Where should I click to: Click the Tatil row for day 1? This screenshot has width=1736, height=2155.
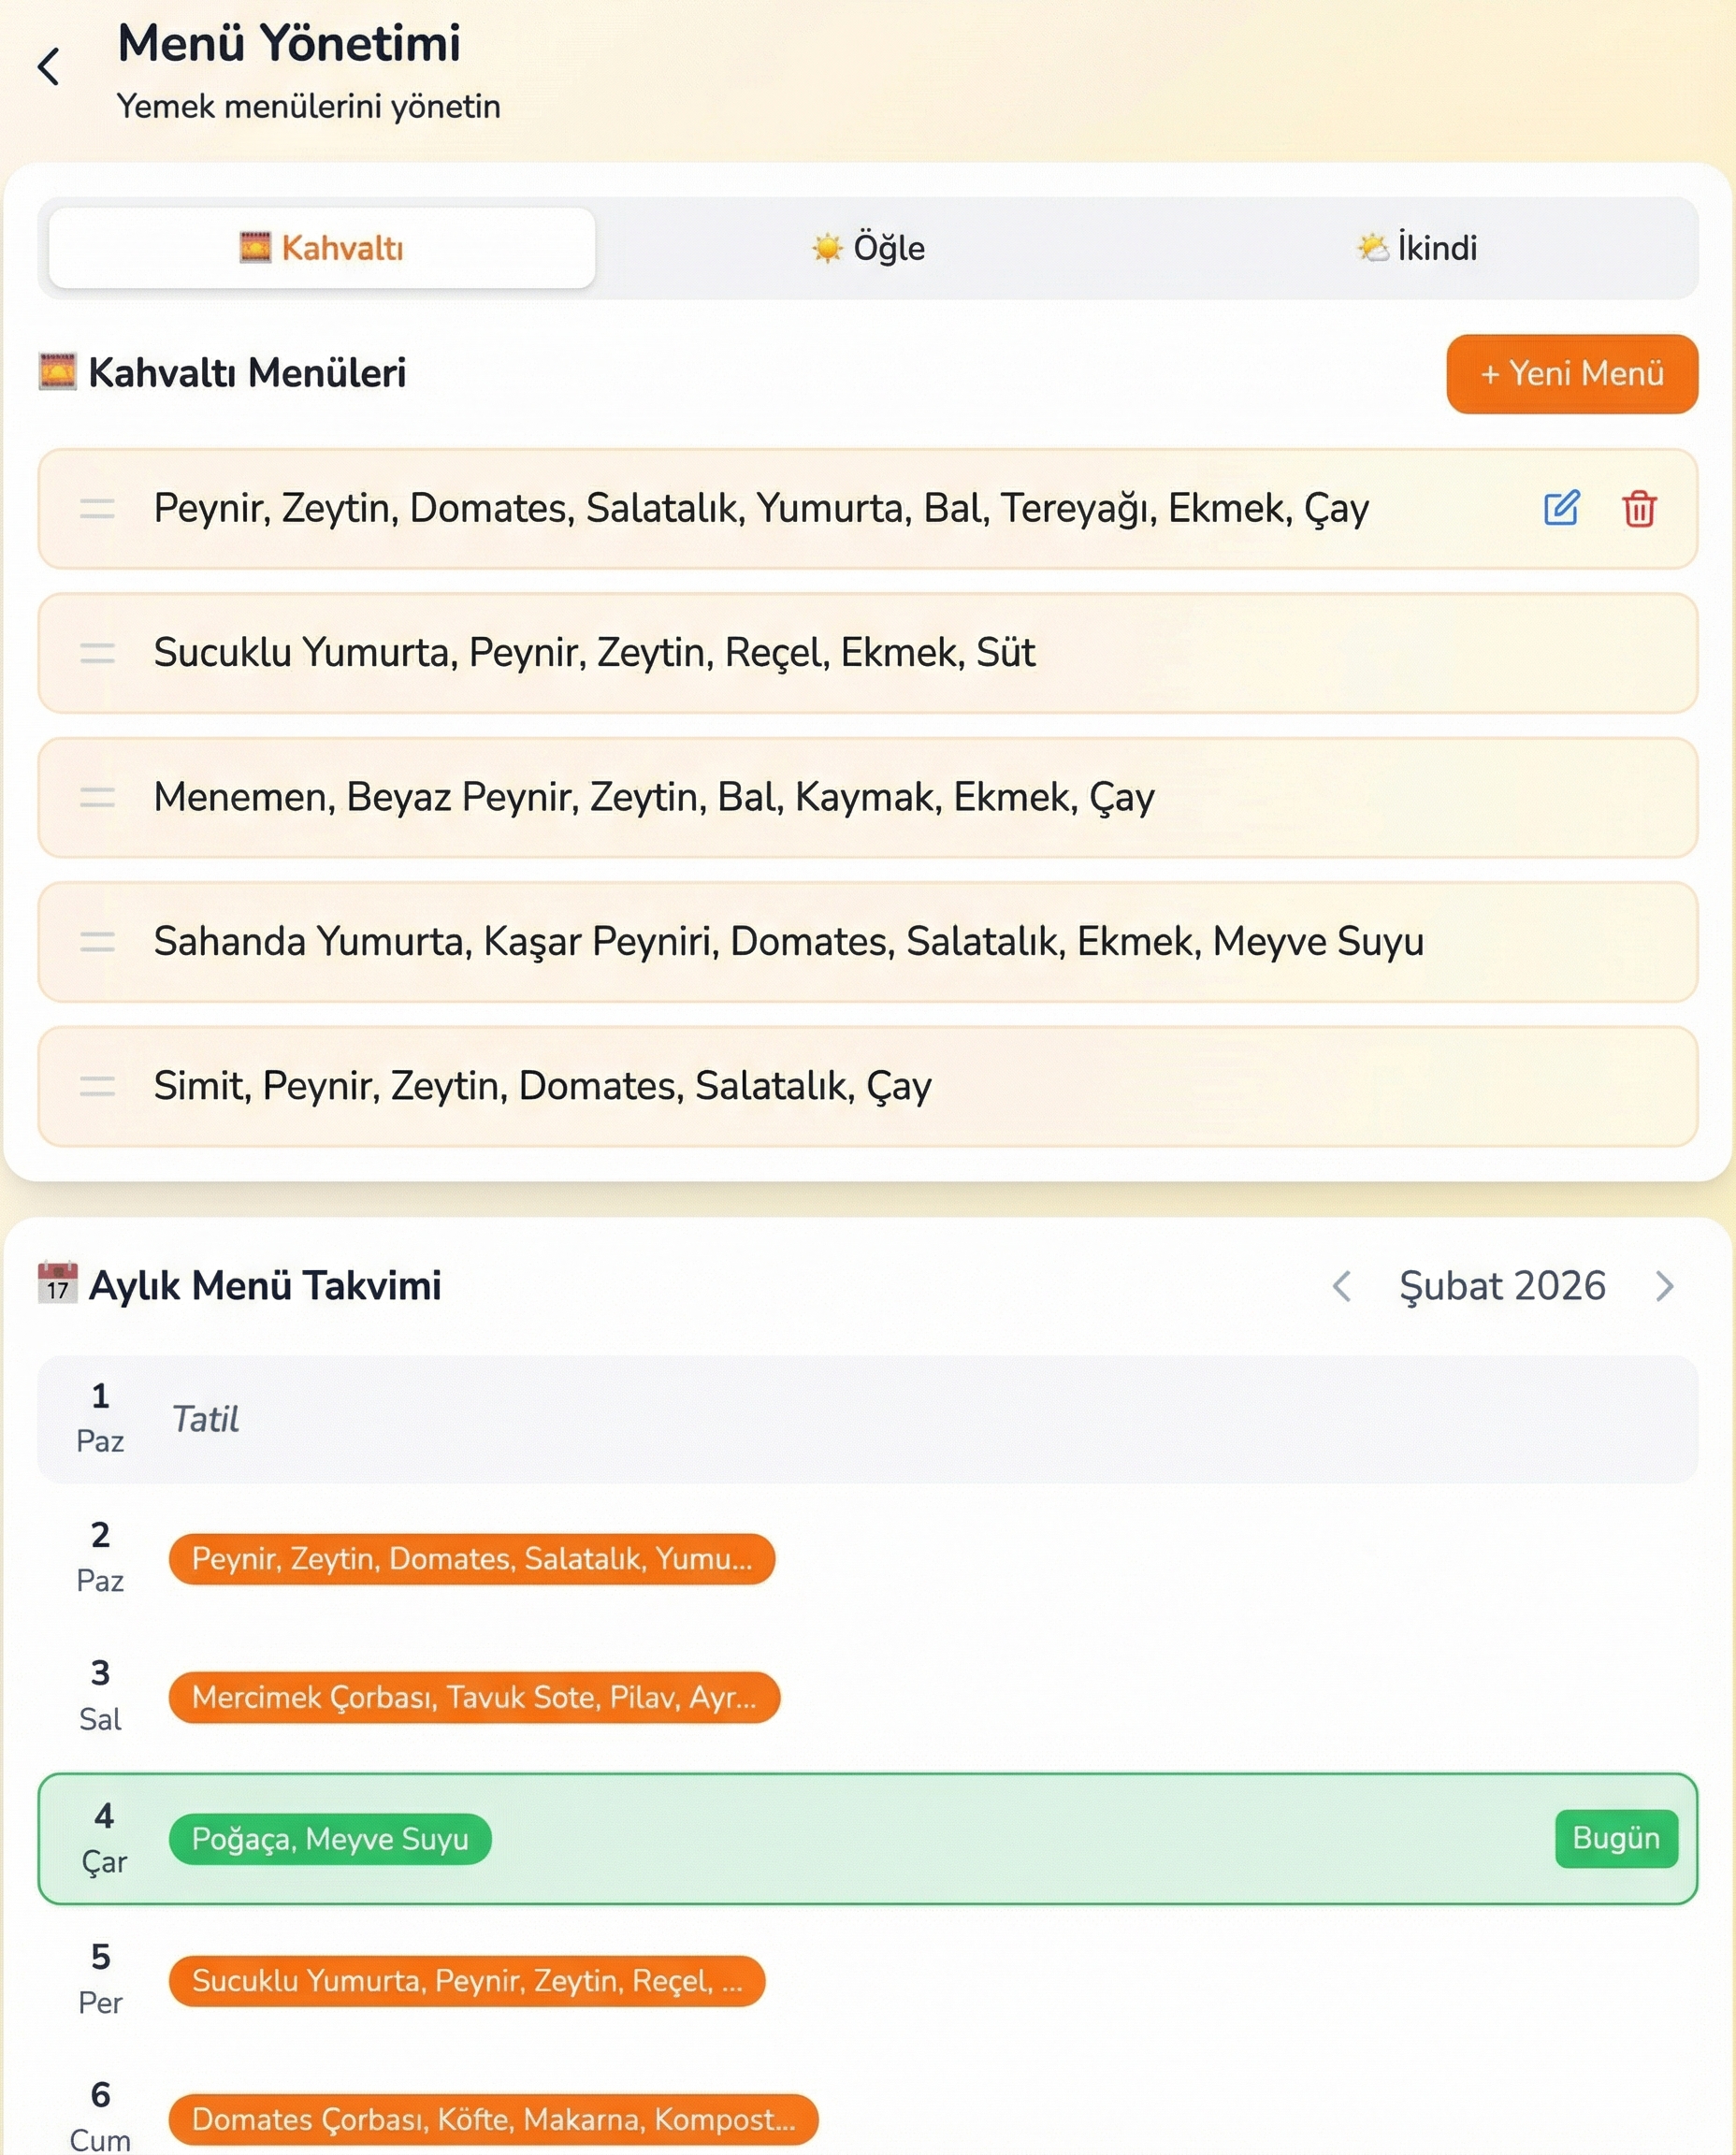pyautogui.click(x=866, y=1419)
